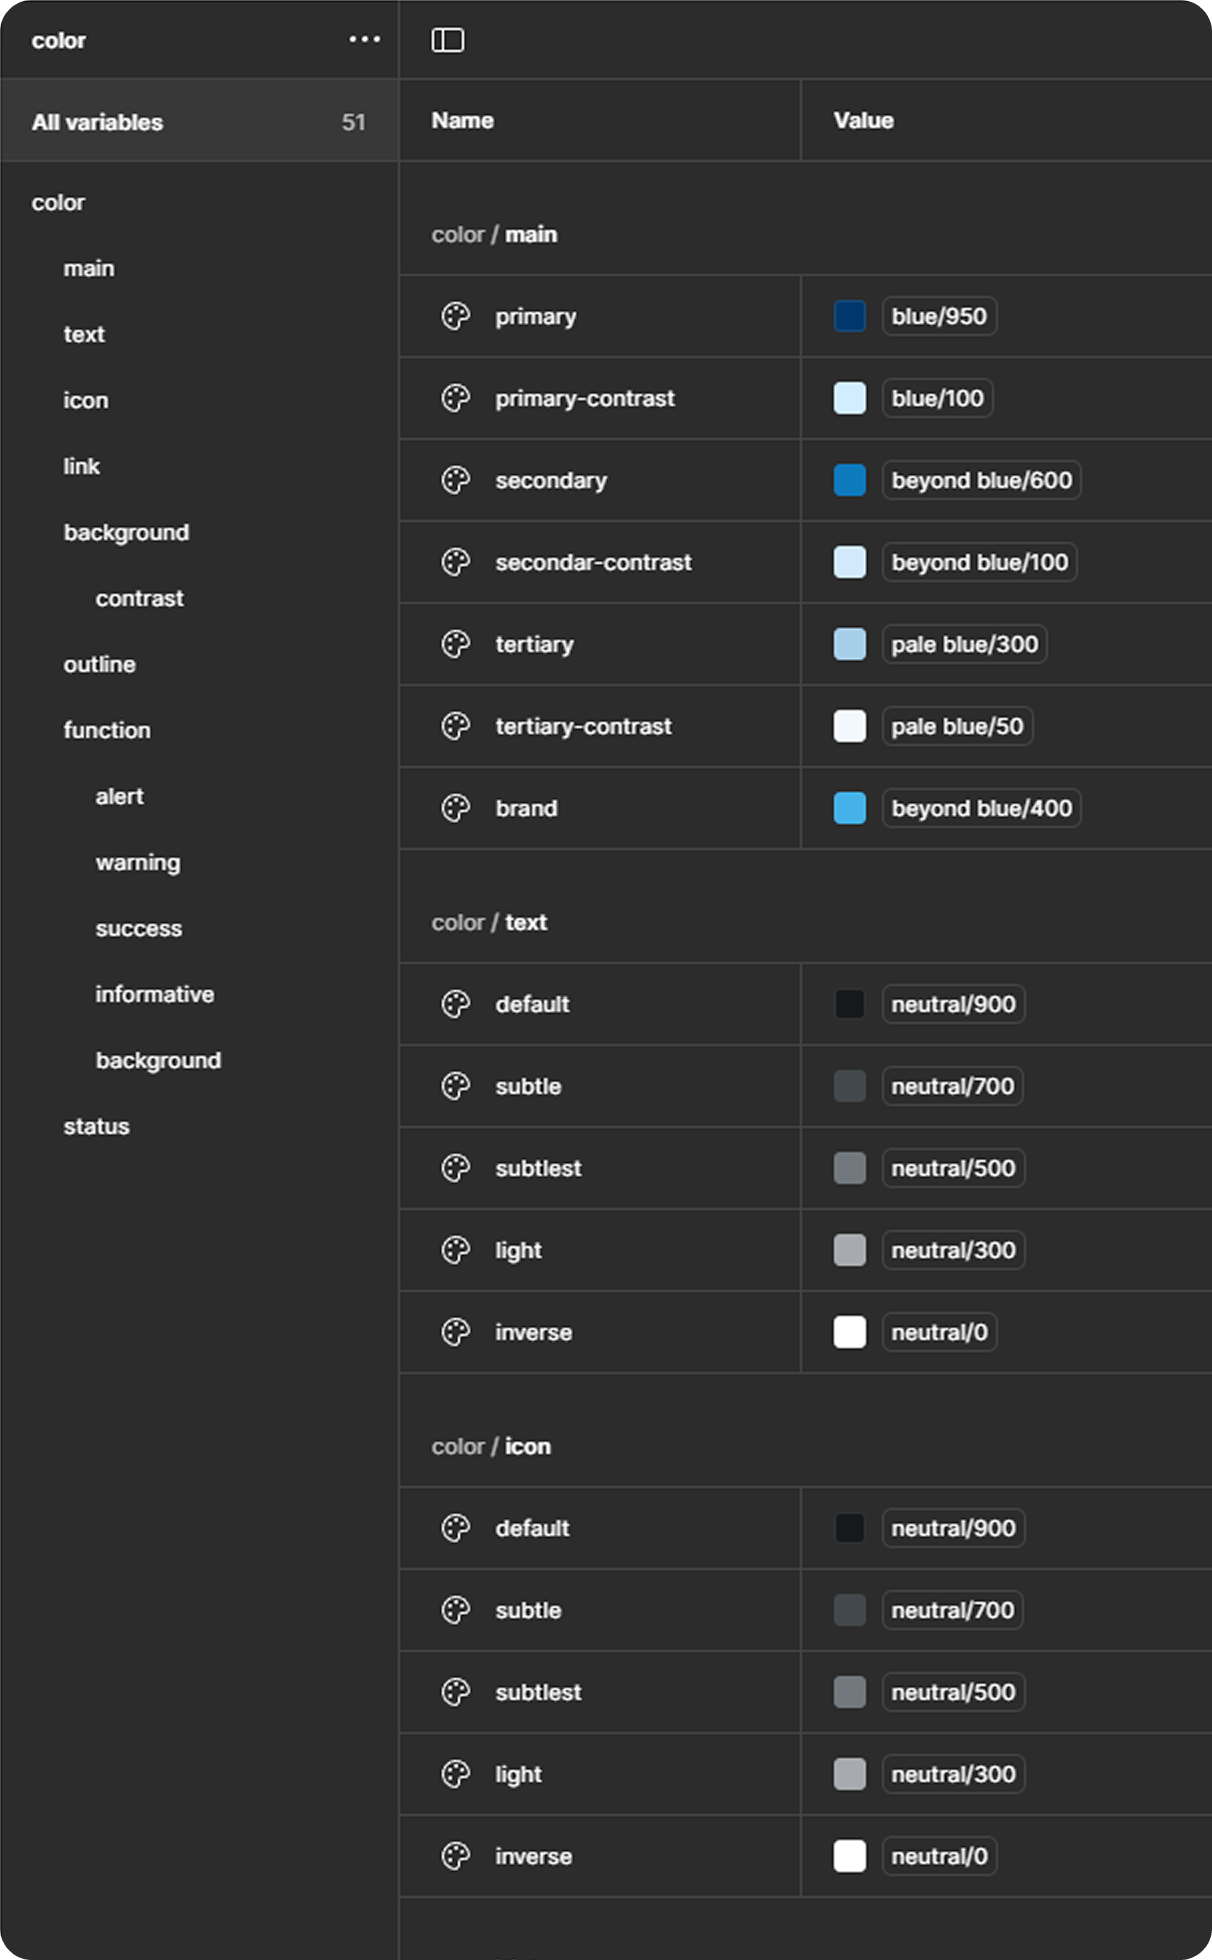Click palette icon of icon subtle row
This screenshot has height=1960, width=1212.
click(x=456, y=1610)
